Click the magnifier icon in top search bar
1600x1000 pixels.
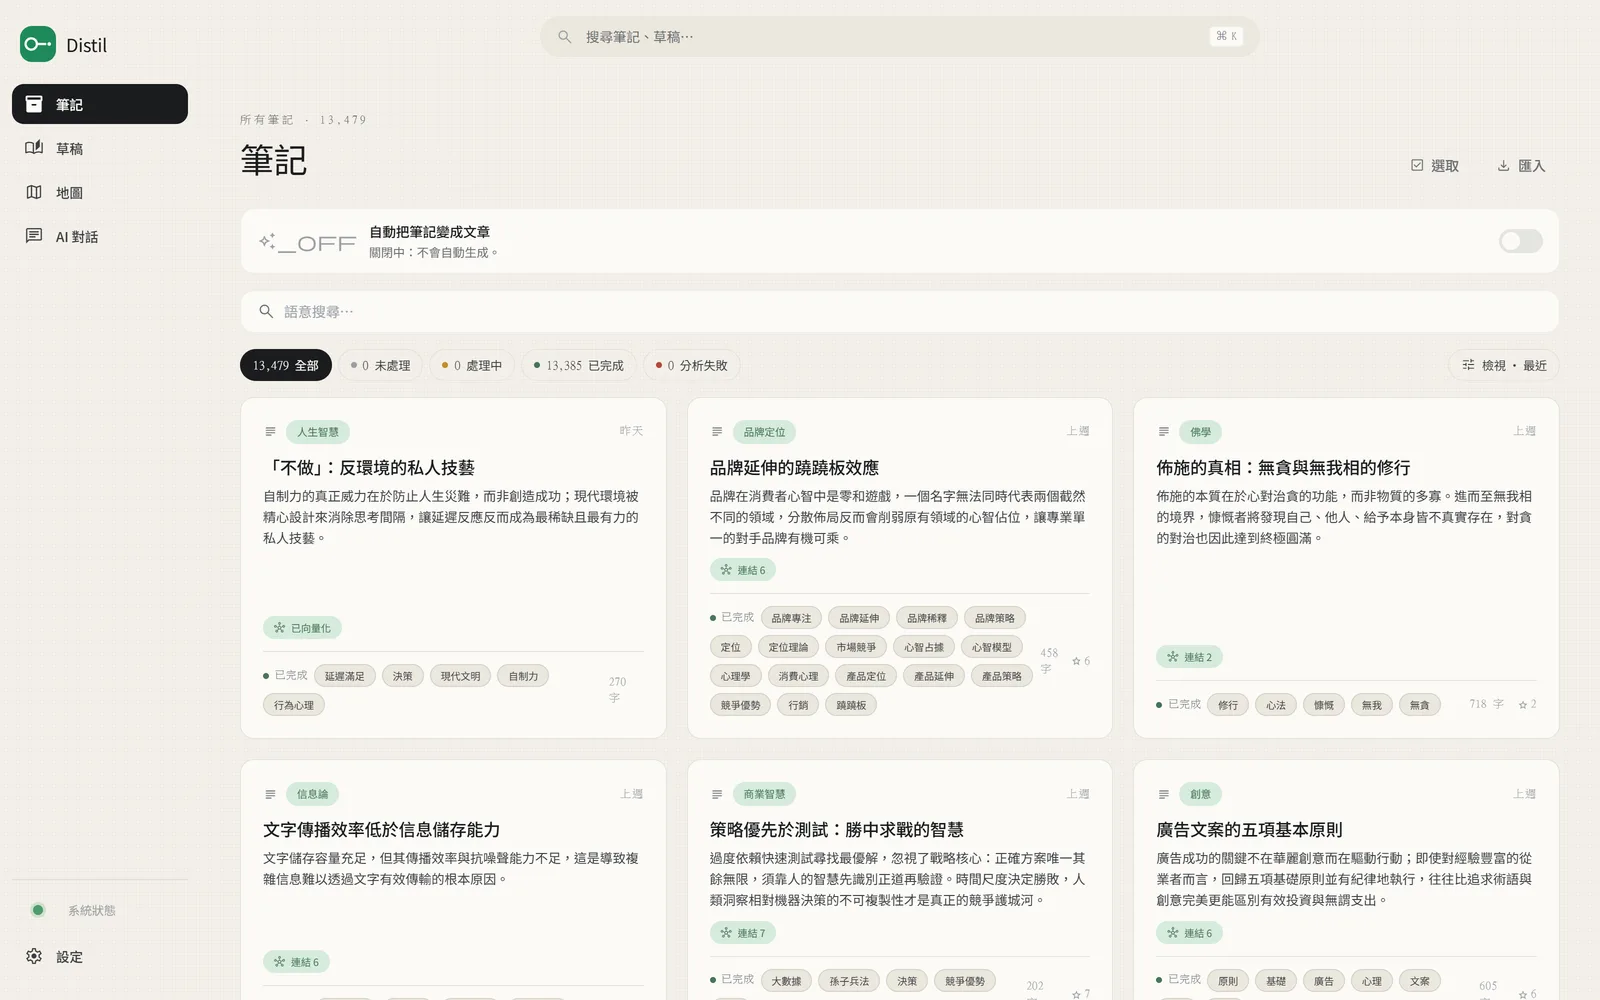tap(565, 36)
